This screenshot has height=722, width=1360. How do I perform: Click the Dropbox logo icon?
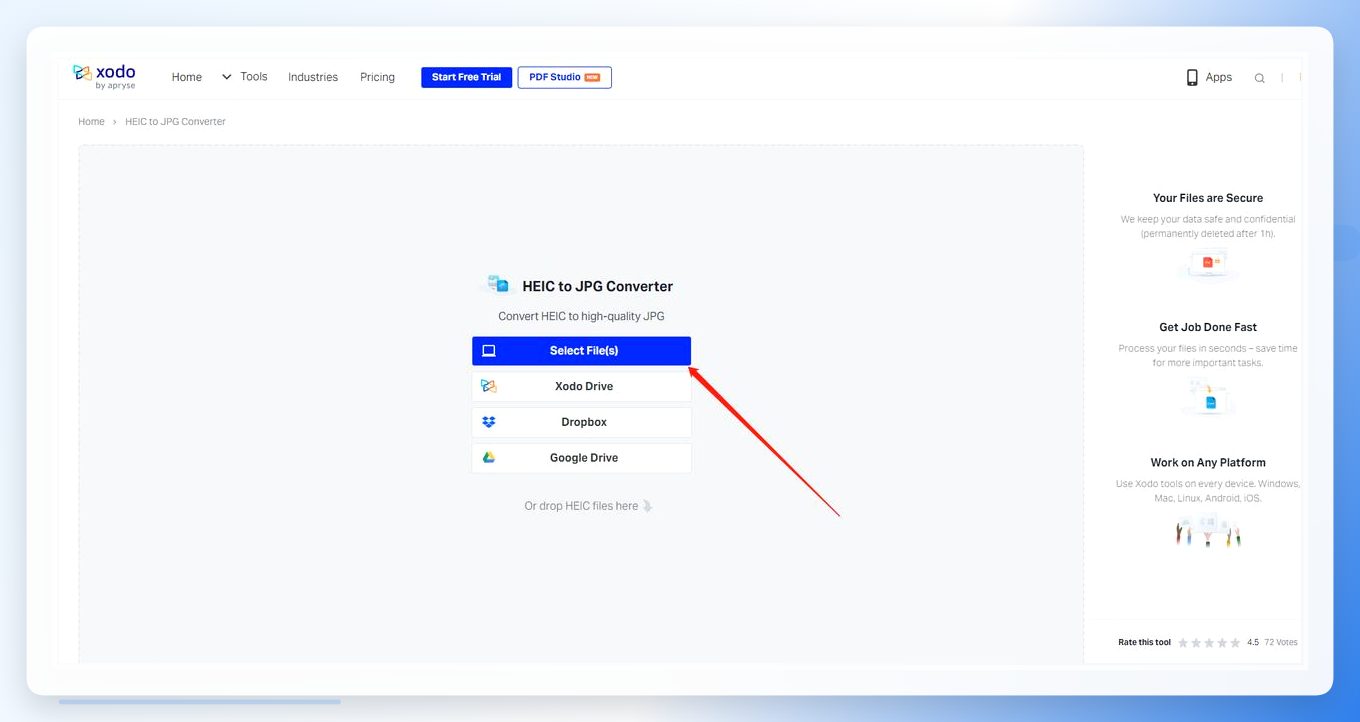489,422
